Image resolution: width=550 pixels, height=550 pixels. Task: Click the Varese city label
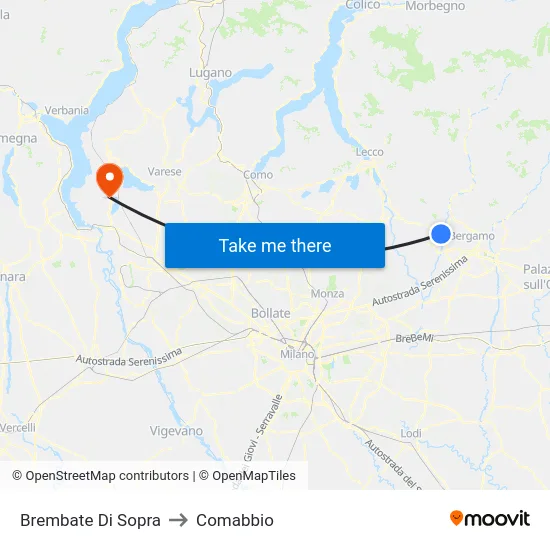click(165, 172)
